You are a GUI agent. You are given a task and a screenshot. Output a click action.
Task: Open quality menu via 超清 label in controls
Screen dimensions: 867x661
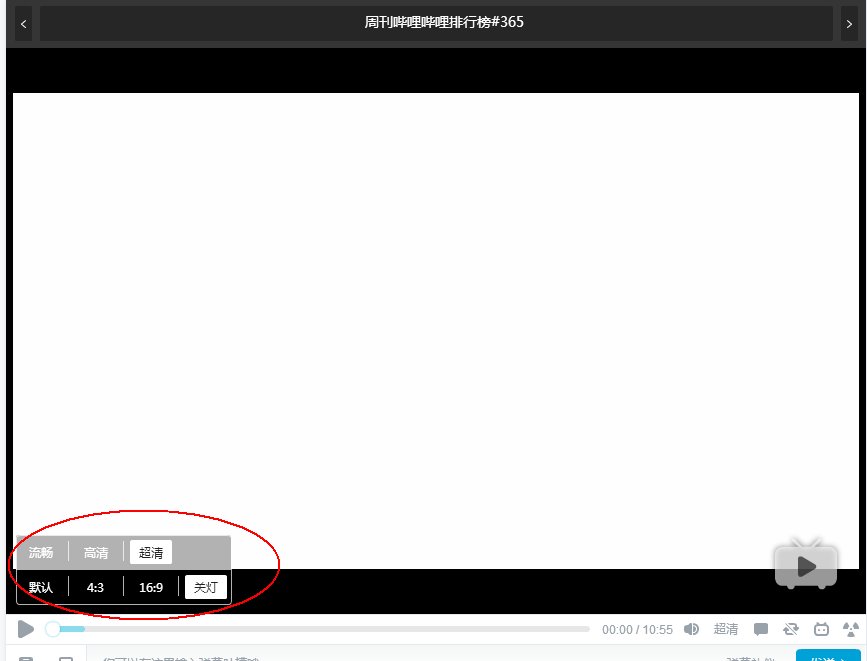pos(726,629)
